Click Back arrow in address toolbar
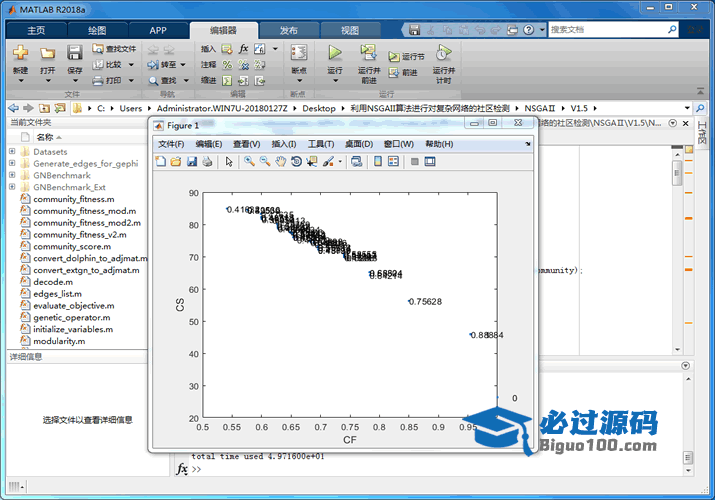 click(14, 108)
